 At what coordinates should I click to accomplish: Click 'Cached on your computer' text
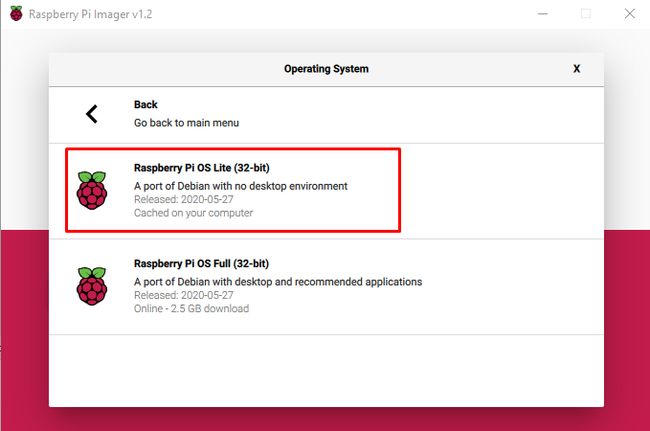193,213
